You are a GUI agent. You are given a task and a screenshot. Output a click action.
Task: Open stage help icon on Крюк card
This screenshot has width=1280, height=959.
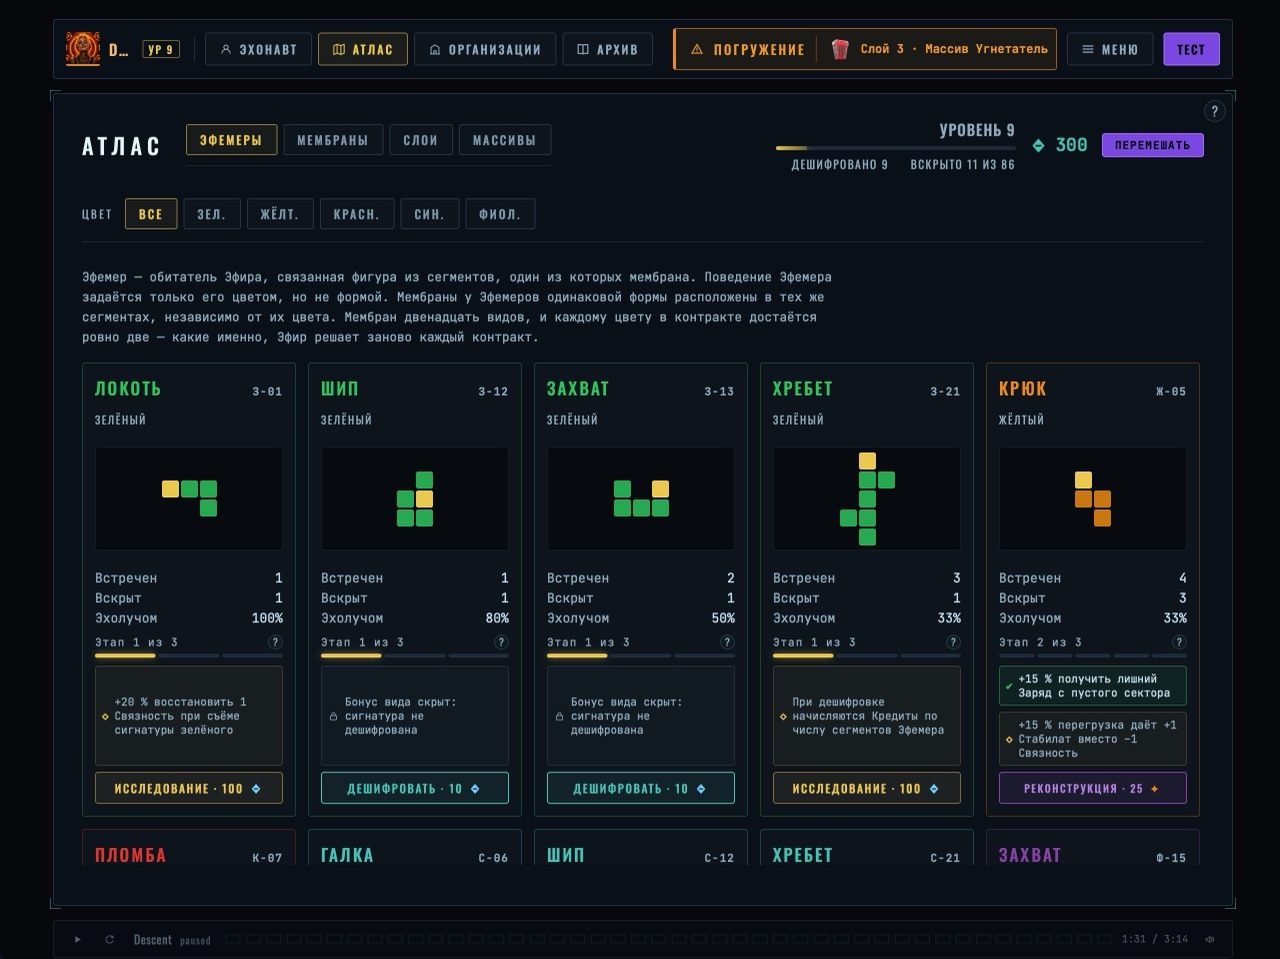[x=1179, y=642]
